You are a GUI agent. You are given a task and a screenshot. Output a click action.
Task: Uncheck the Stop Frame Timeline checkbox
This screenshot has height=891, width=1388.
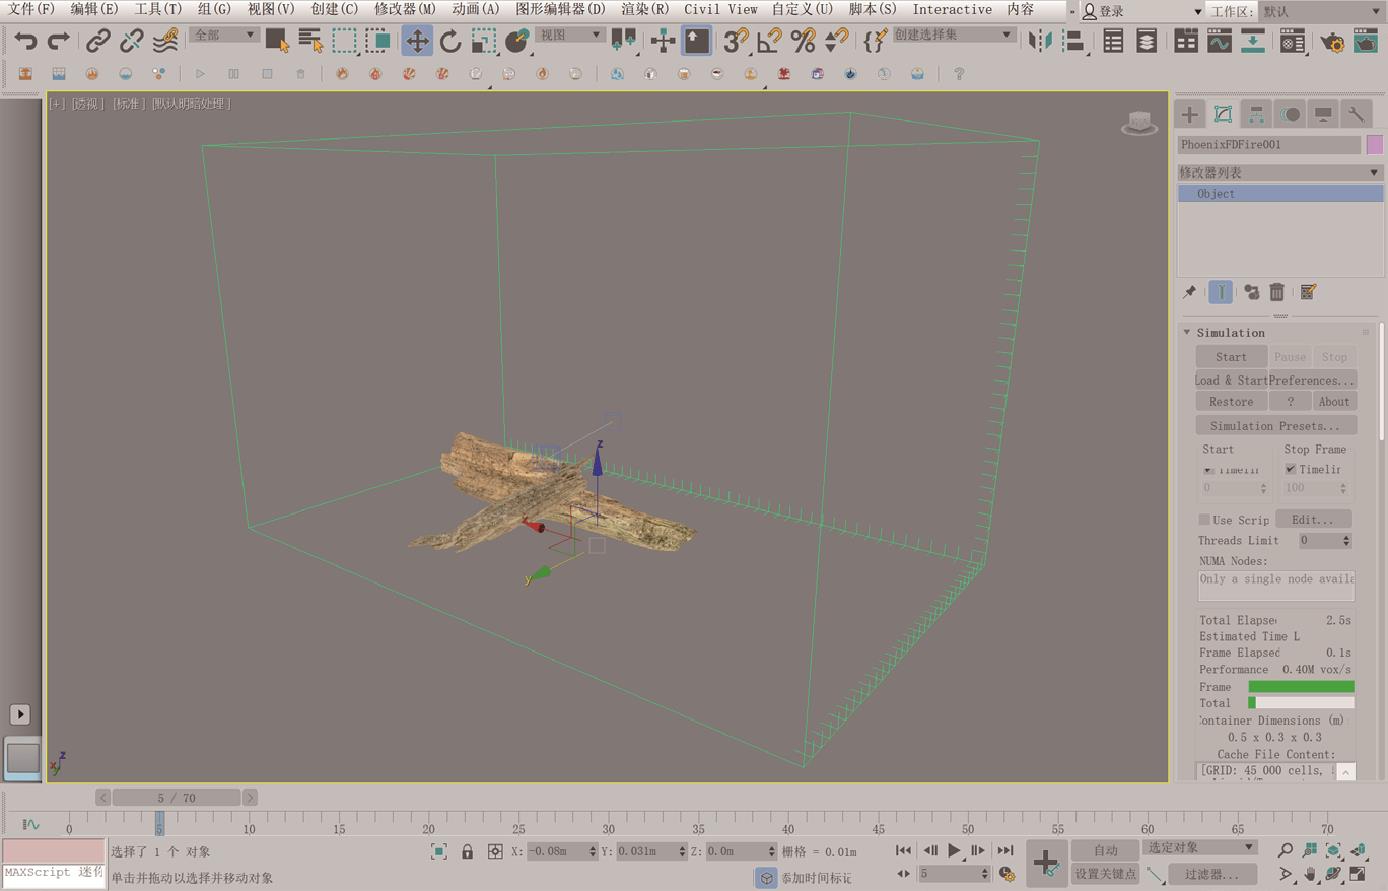(x=1291, y=469)
